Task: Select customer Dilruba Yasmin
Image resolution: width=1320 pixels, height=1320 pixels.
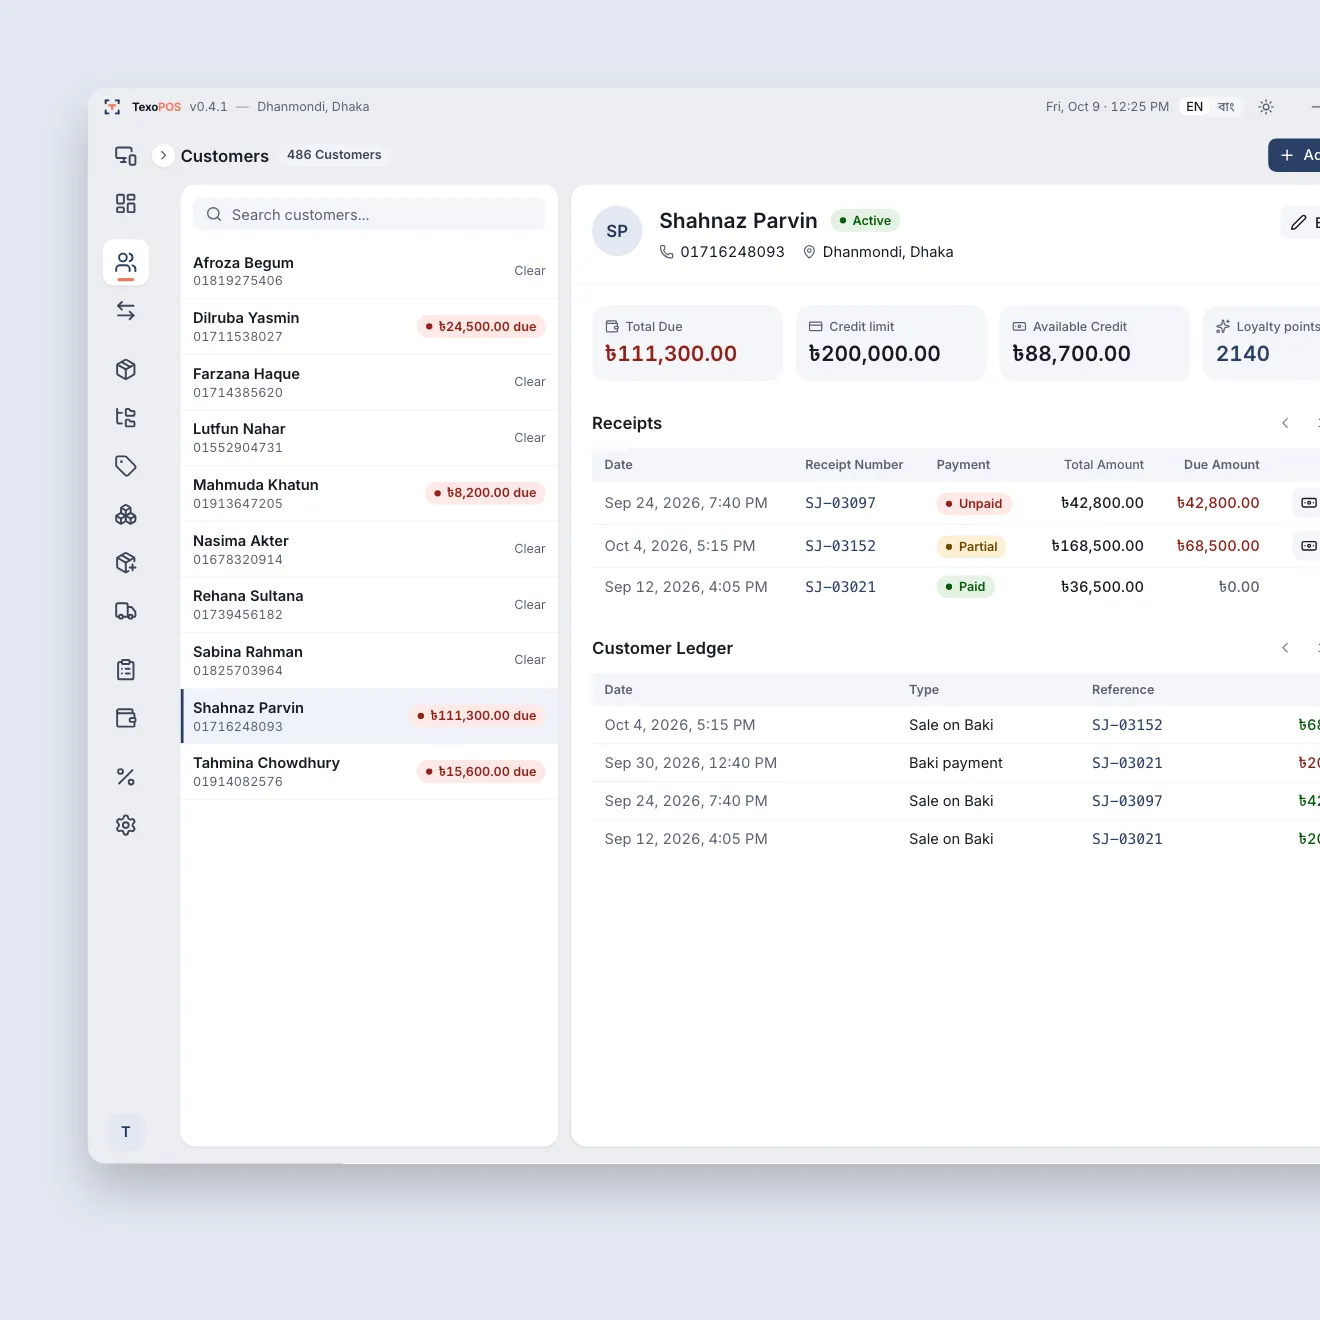Action: [x=369, y=327]
